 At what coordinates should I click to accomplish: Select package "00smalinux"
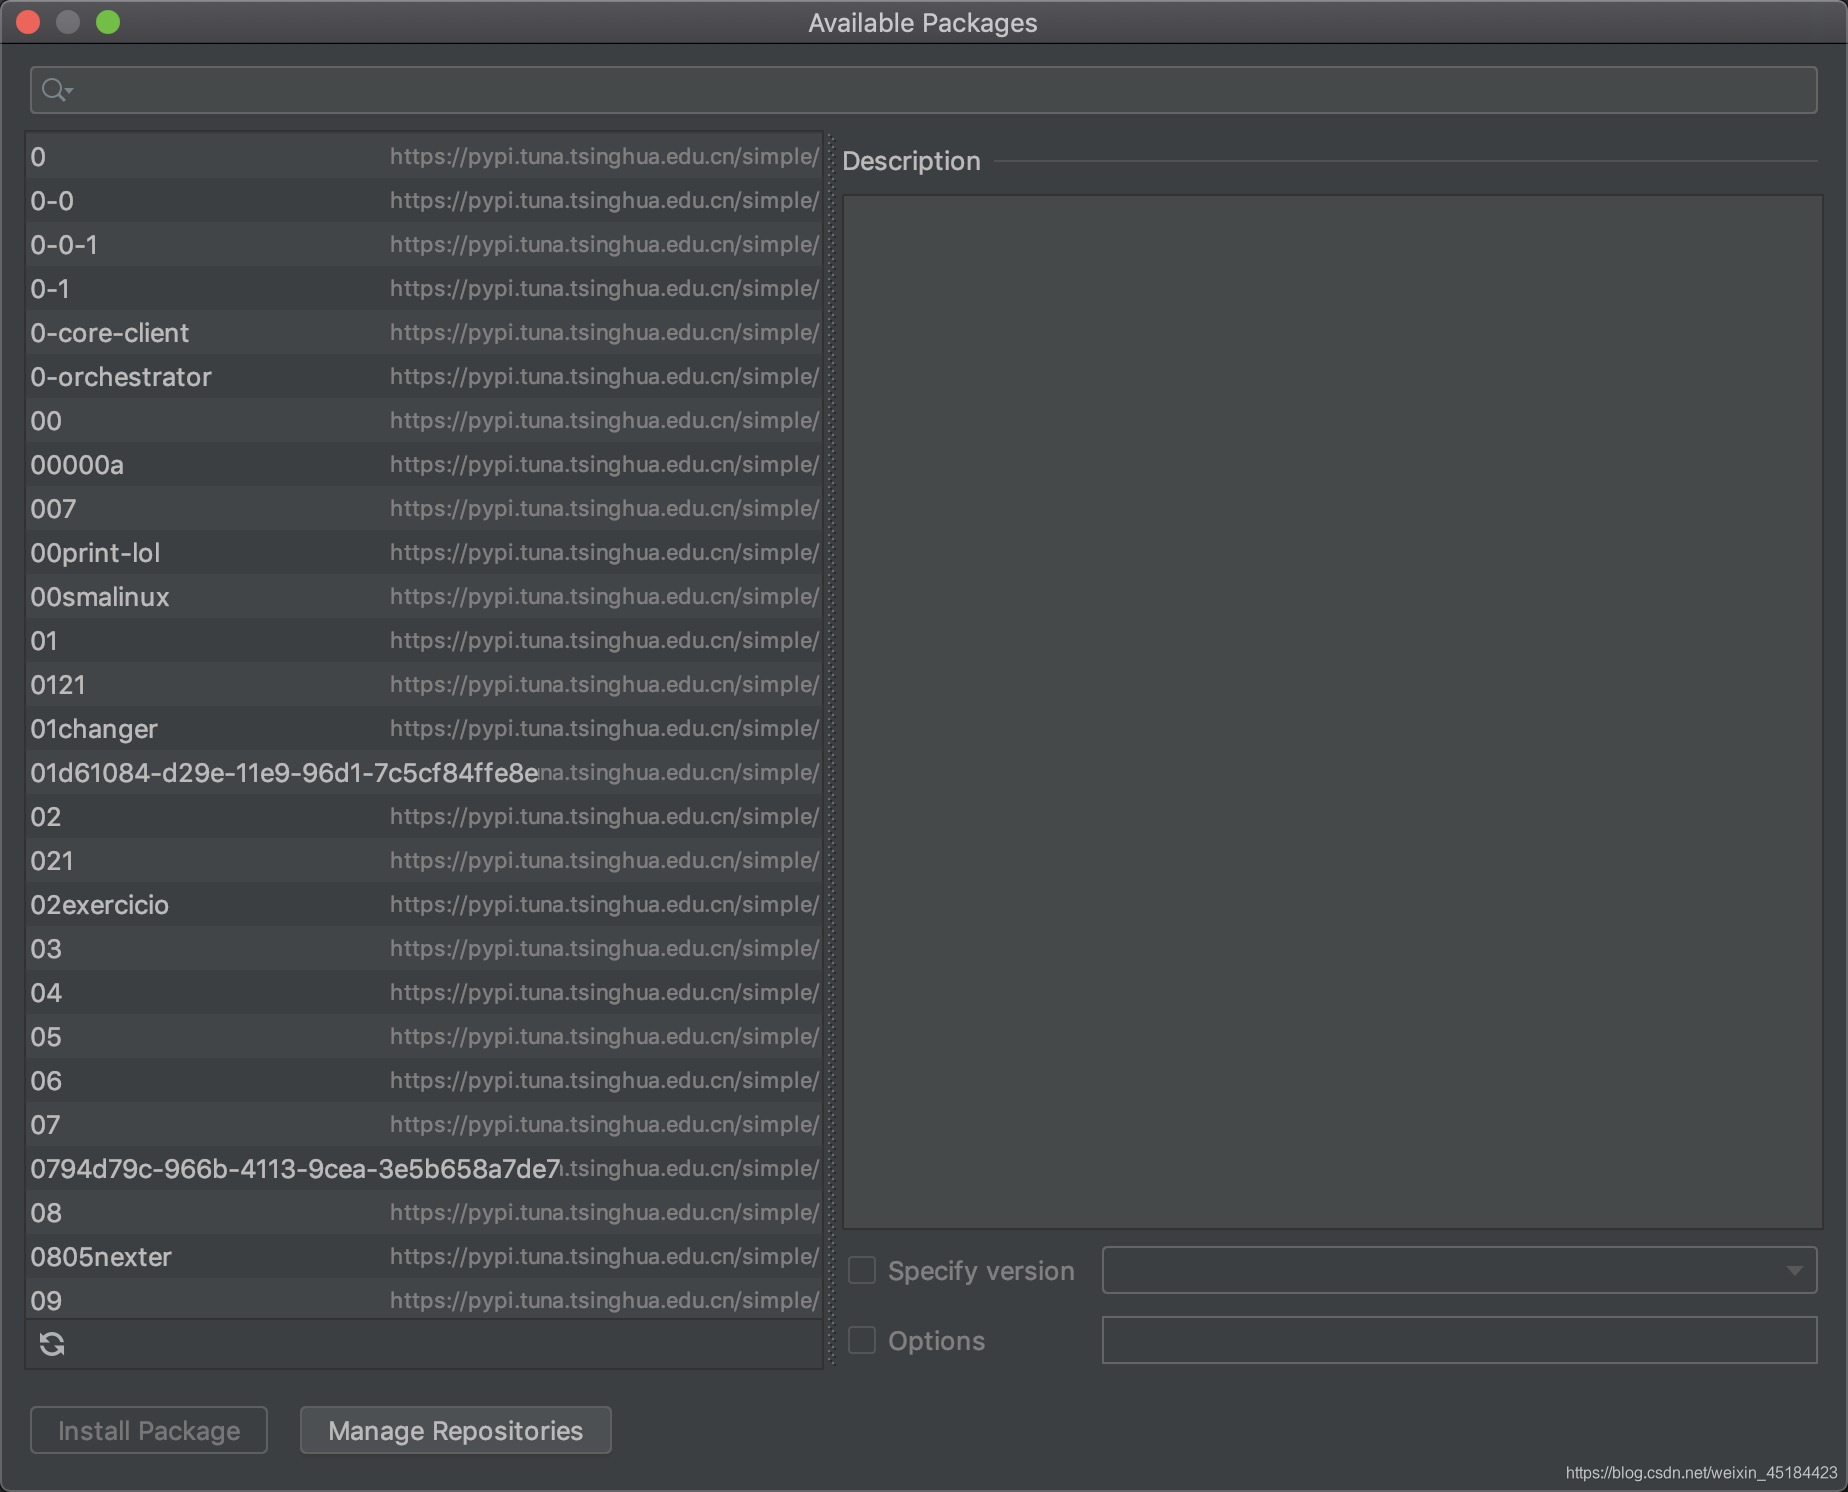click(x=424, y=596)
